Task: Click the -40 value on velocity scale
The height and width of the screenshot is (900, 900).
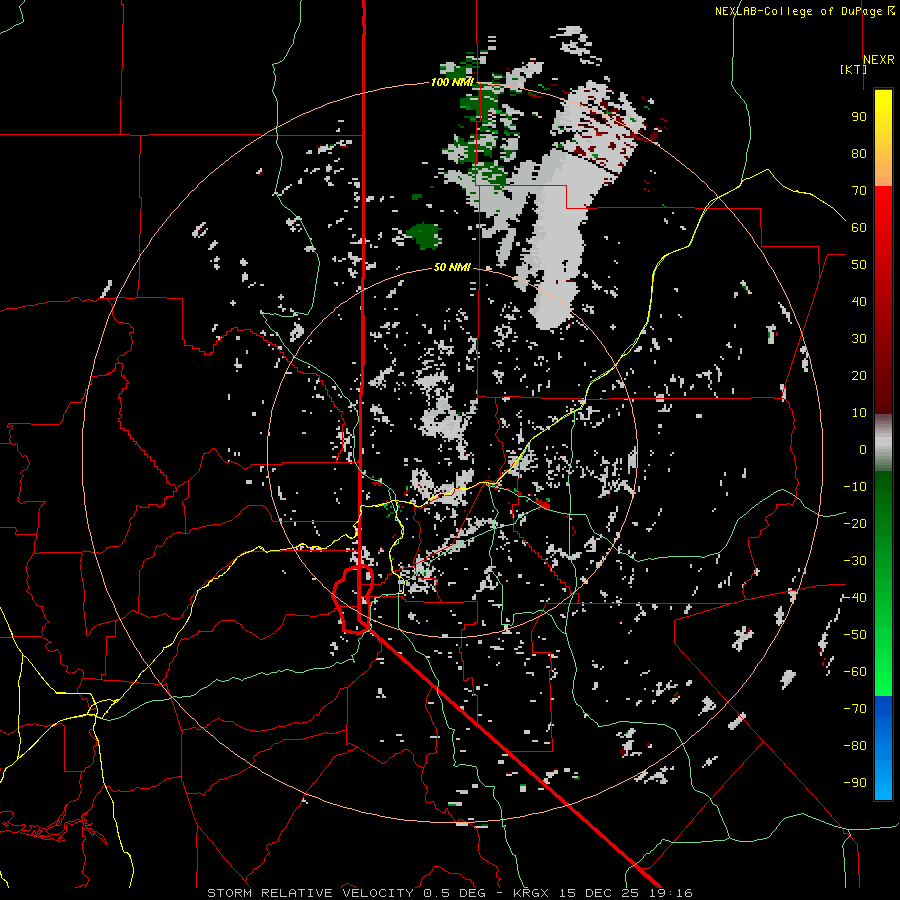Action: point(855,598)
